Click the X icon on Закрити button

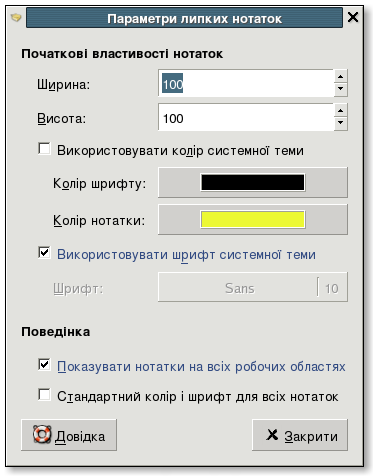(x=272, y=435)
